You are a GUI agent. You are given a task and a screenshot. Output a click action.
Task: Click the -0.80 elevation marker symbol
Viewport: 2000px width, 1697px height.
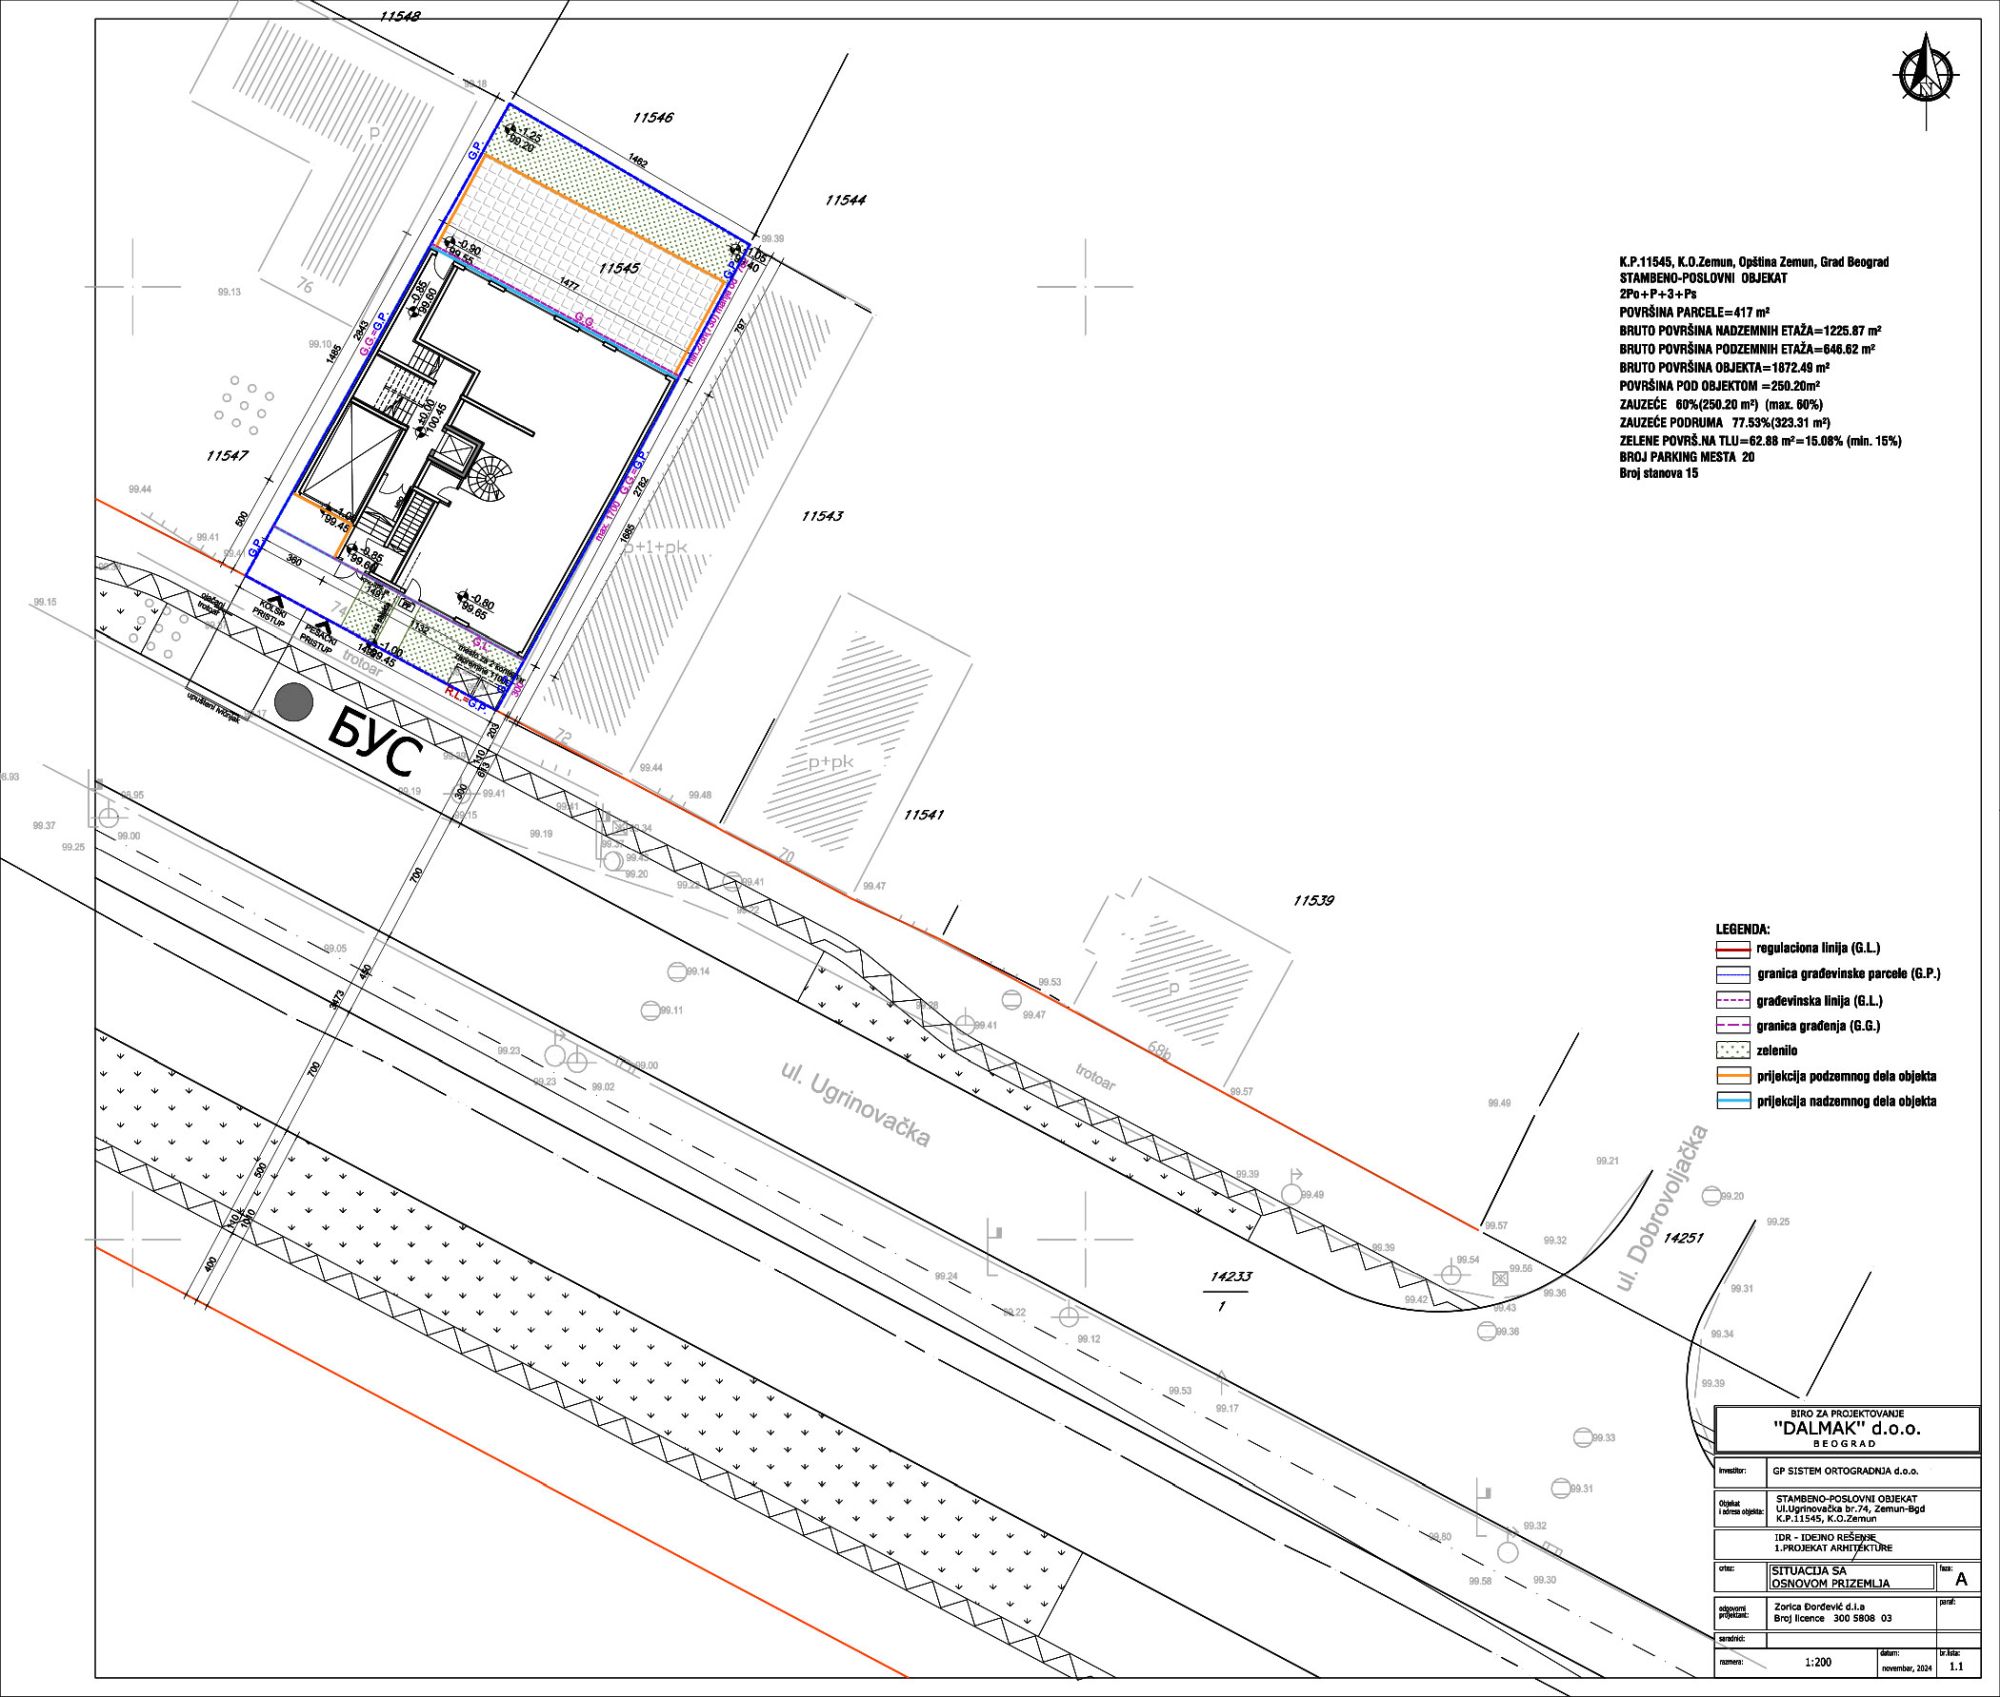click(x=463, y=597)
